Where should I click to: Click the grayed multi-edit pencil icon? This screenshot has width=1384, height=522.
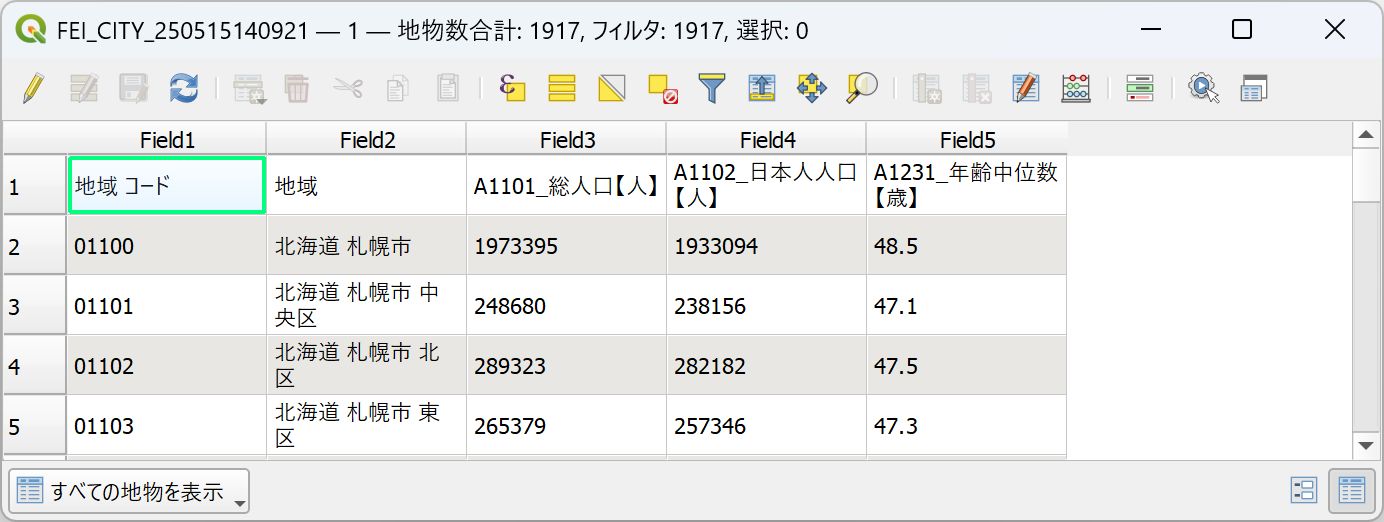pos(83,88)
